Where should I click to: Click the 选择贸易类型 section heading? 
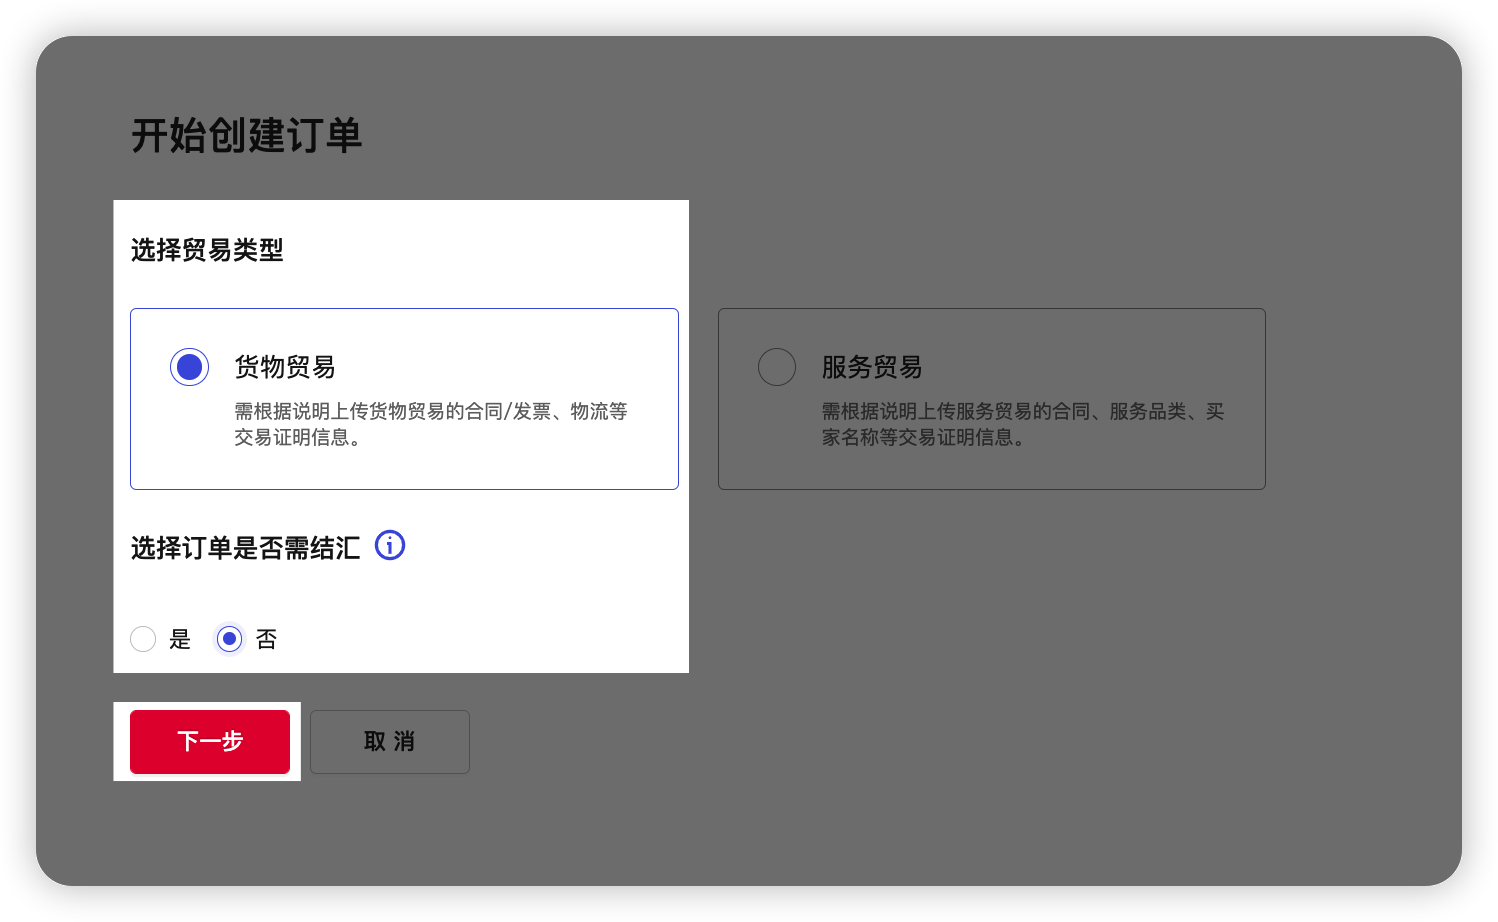coord(207,250)
